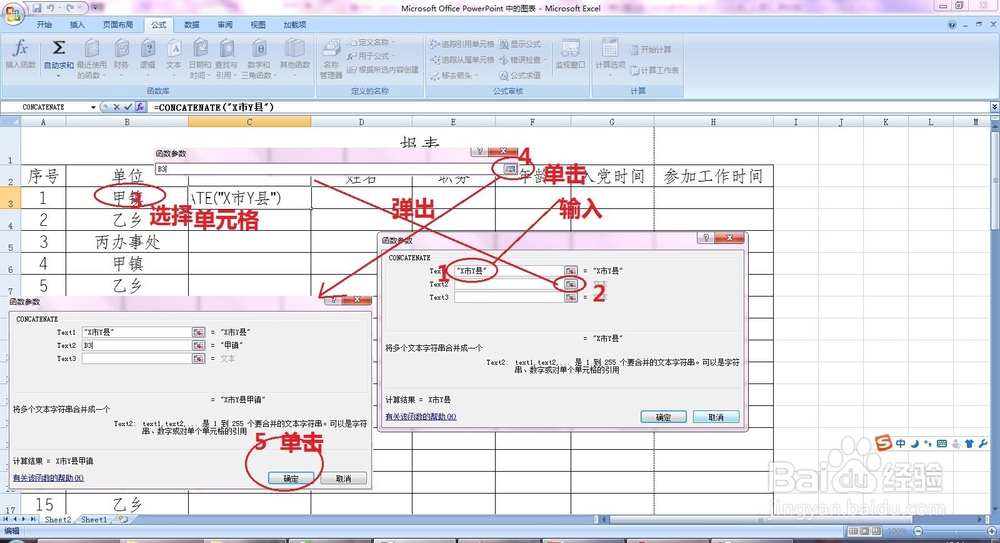Viewport: 1000px width, 543px height.
Task: Open the 监视窗口 watch window
Action: click(570, 54)
